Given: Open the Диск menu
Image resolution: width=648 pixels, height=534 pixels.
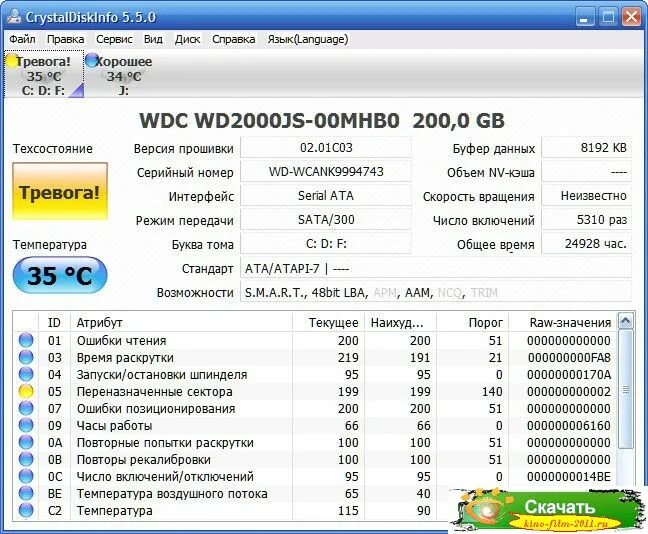Looking at the screenshot, I should click(x=187, y=39).
